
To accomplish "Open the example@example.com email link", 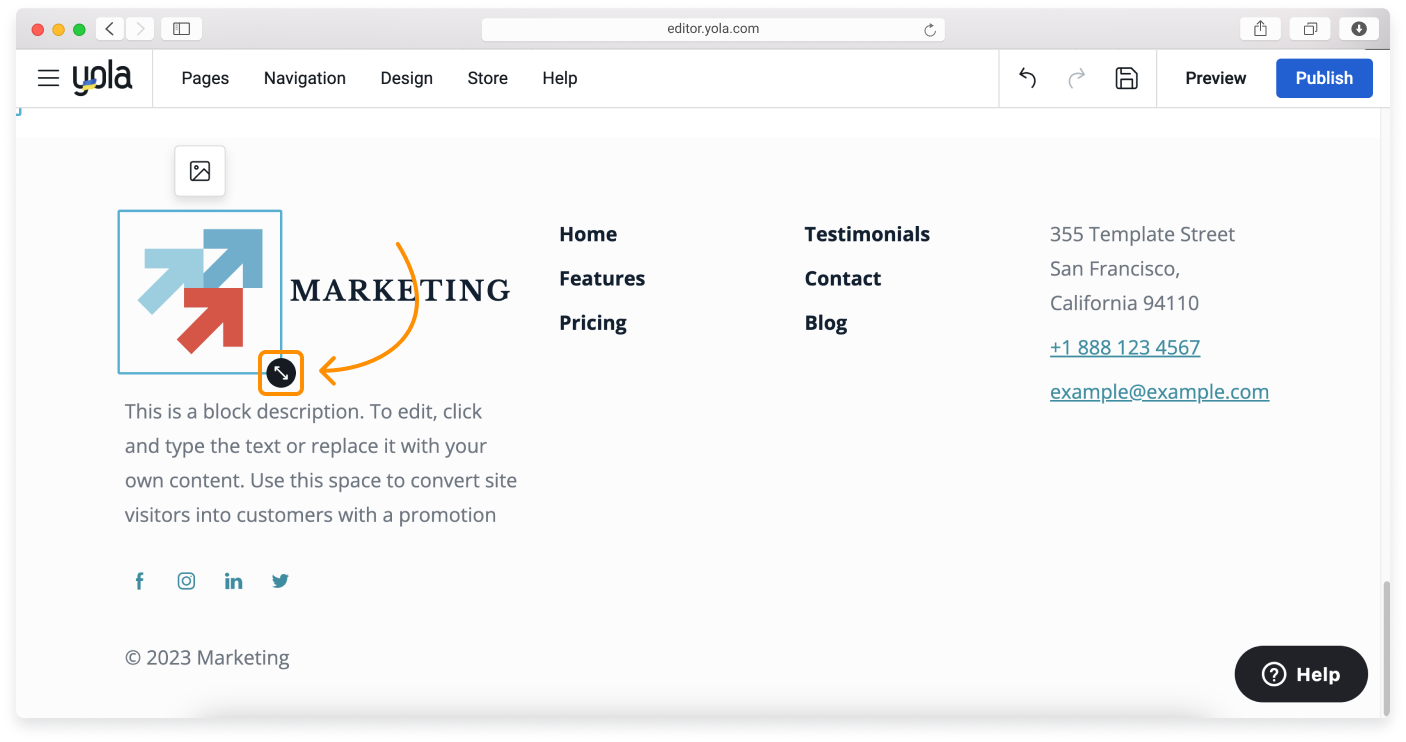I will coord(1159,391).
